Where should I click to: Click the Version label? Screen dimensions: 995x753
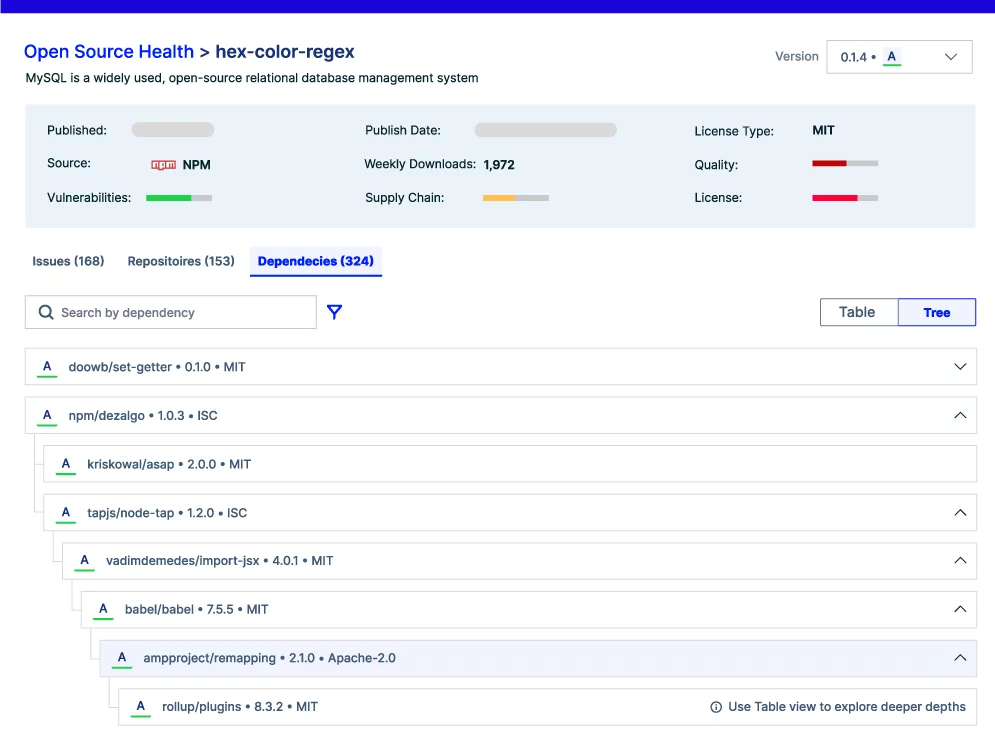click(x=796, y=56)
